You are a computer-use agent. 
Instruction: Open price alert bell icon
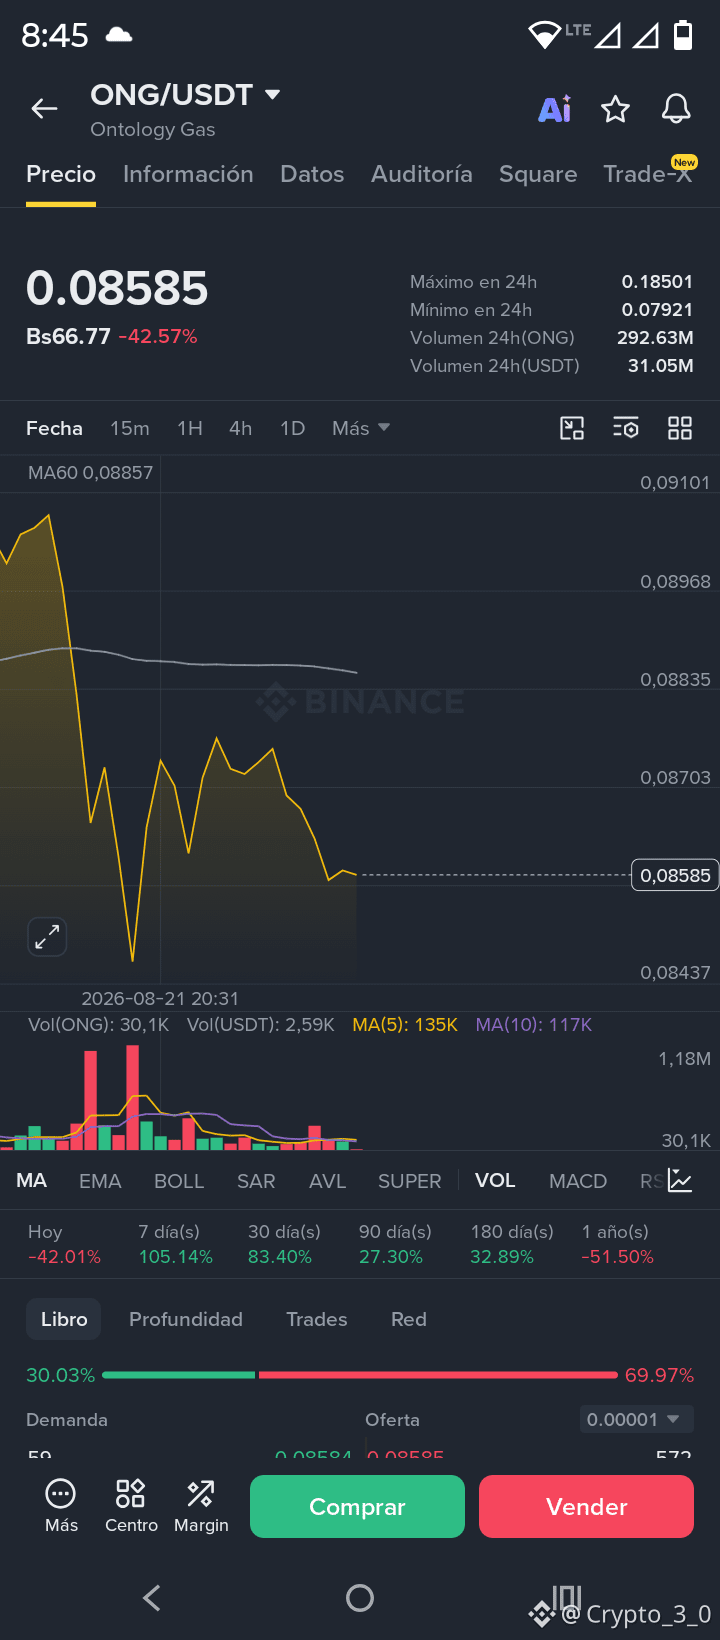676,109
